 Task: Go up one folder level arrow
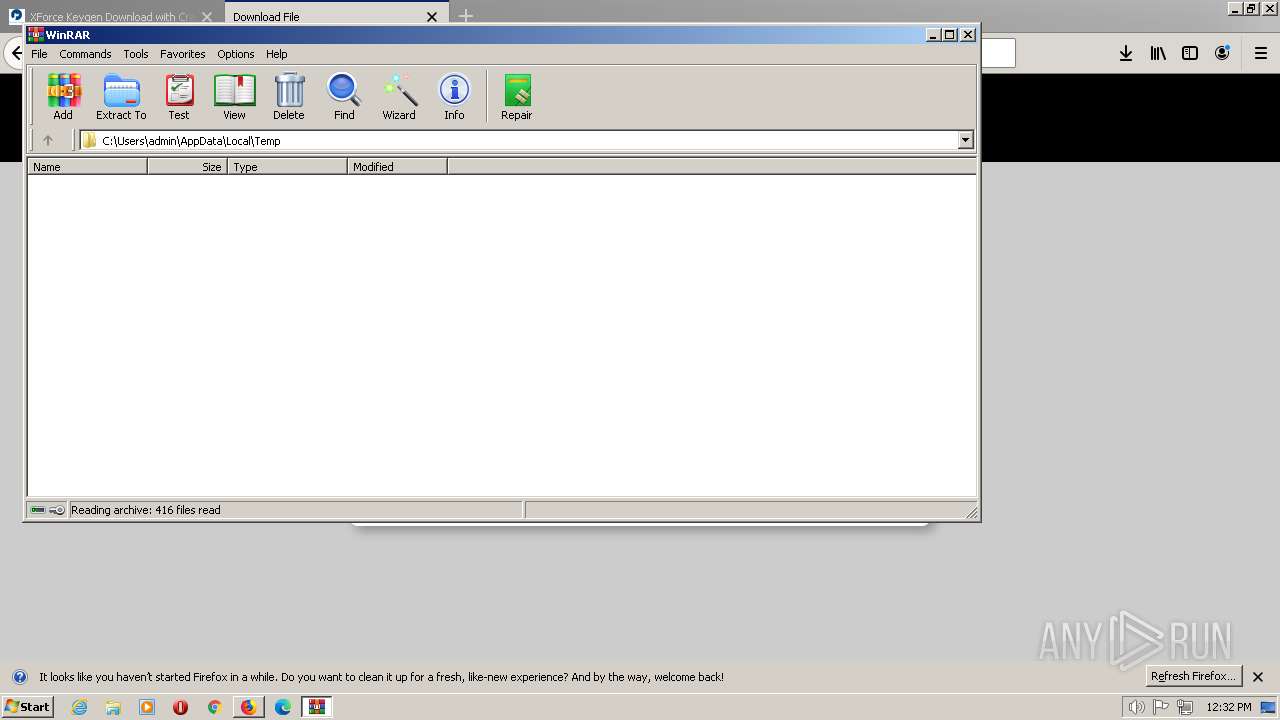47,141
